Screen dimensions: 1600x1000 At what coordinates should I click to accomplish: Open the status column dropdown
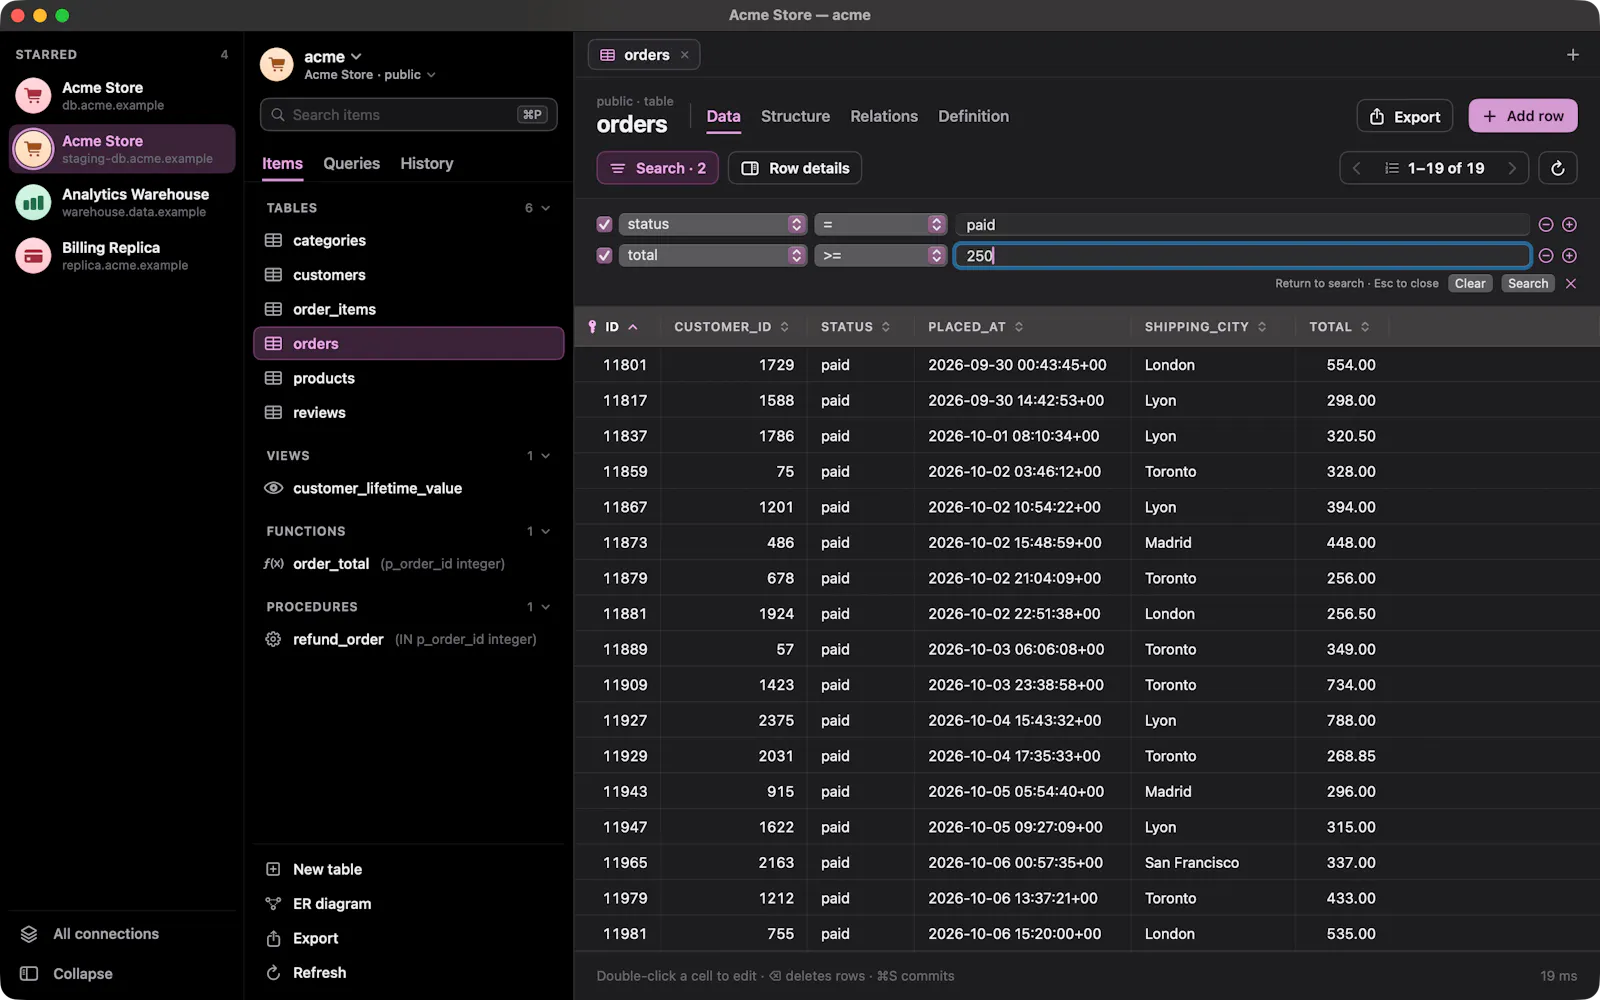(712, 225)
